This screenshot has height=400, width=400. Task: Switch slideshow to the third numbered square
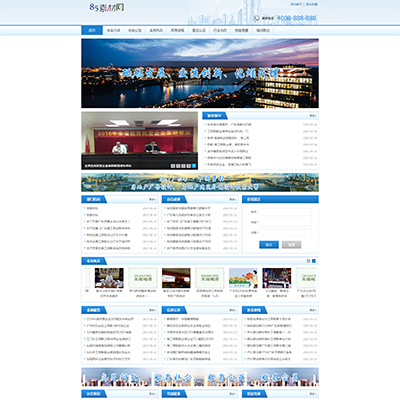pyautogui.click(x=183, y=166)
